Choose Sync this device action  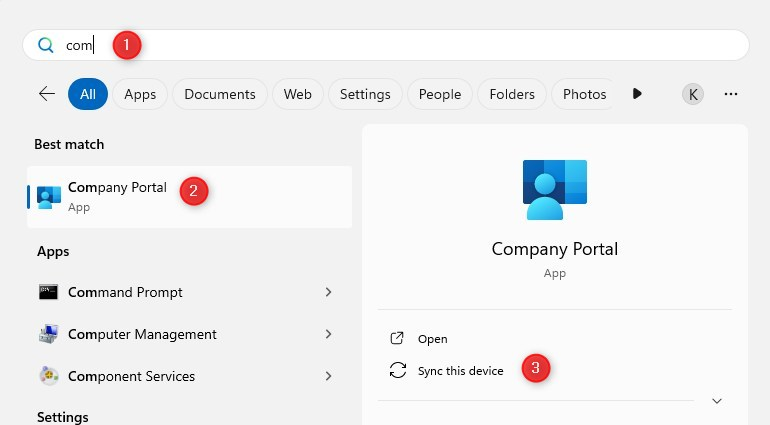click(460, 371)
